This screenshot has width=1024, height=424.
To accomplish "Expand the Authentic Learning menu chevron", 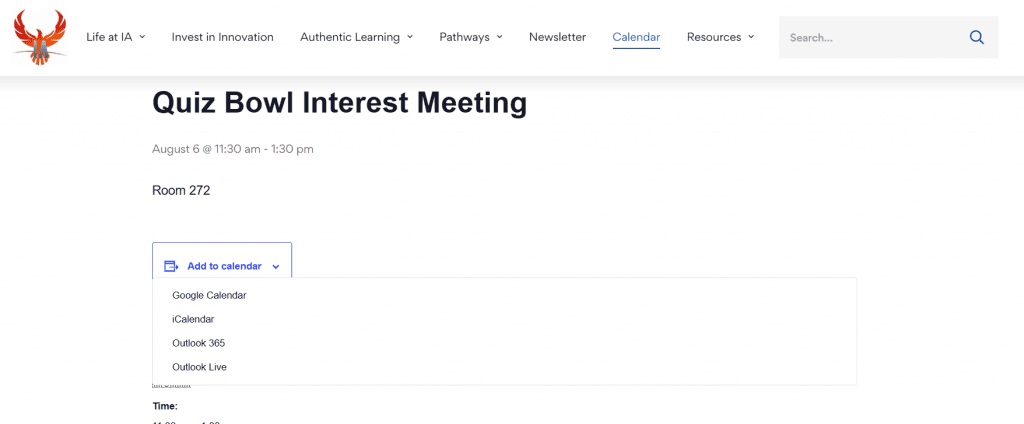I will (x=410, y=37).
